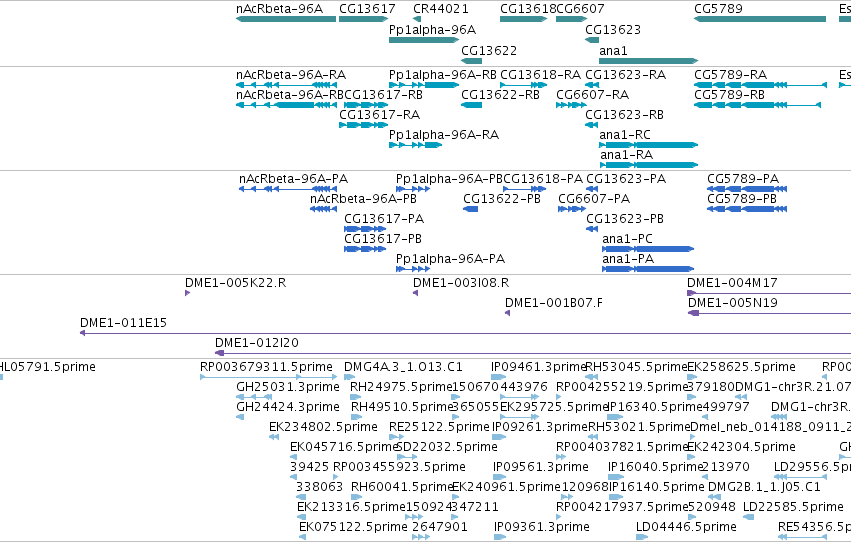Click the HL05791.5prime EST label
The height and width of the screenshot is (542, 851).
[x=48, y=367]
